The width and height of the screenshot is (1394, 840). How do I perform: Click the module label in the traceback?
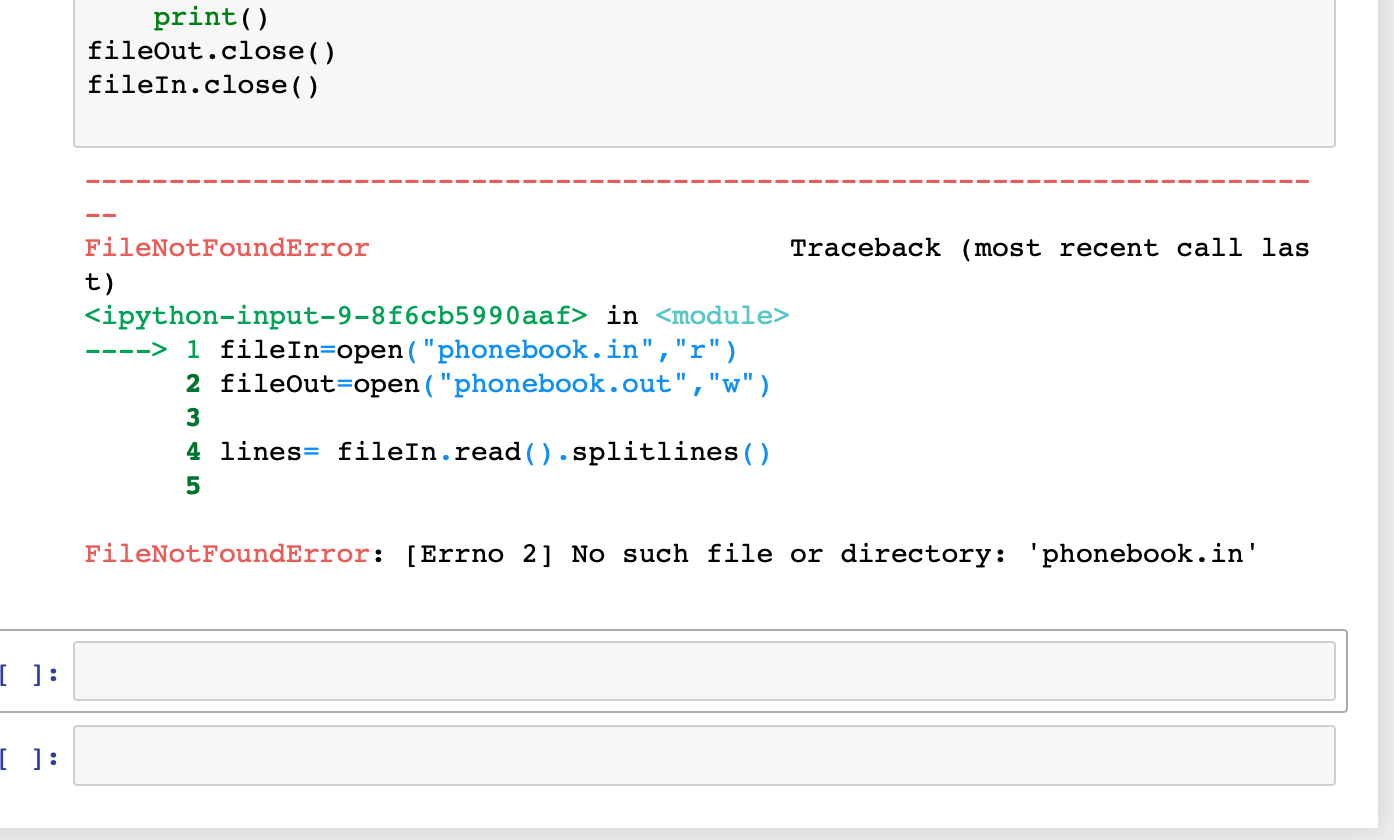click(722, 315)
